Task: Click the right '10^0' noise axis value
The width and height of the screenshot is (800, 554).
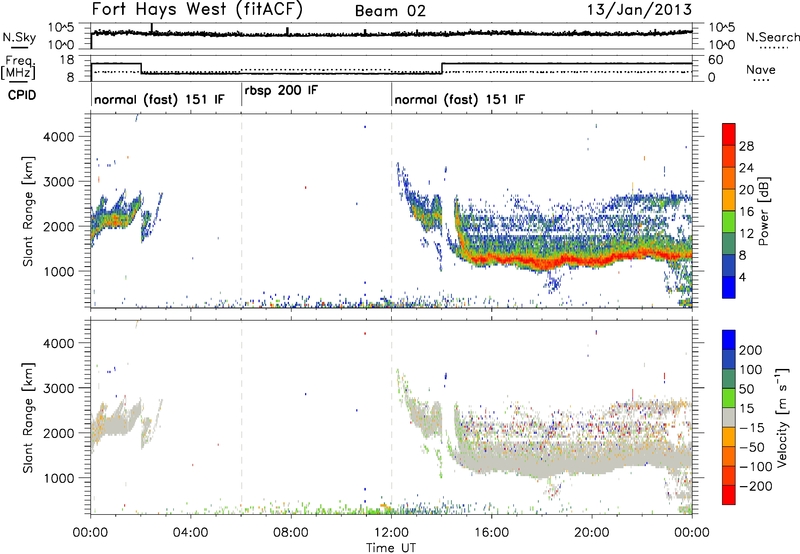Action: [721, 45]
